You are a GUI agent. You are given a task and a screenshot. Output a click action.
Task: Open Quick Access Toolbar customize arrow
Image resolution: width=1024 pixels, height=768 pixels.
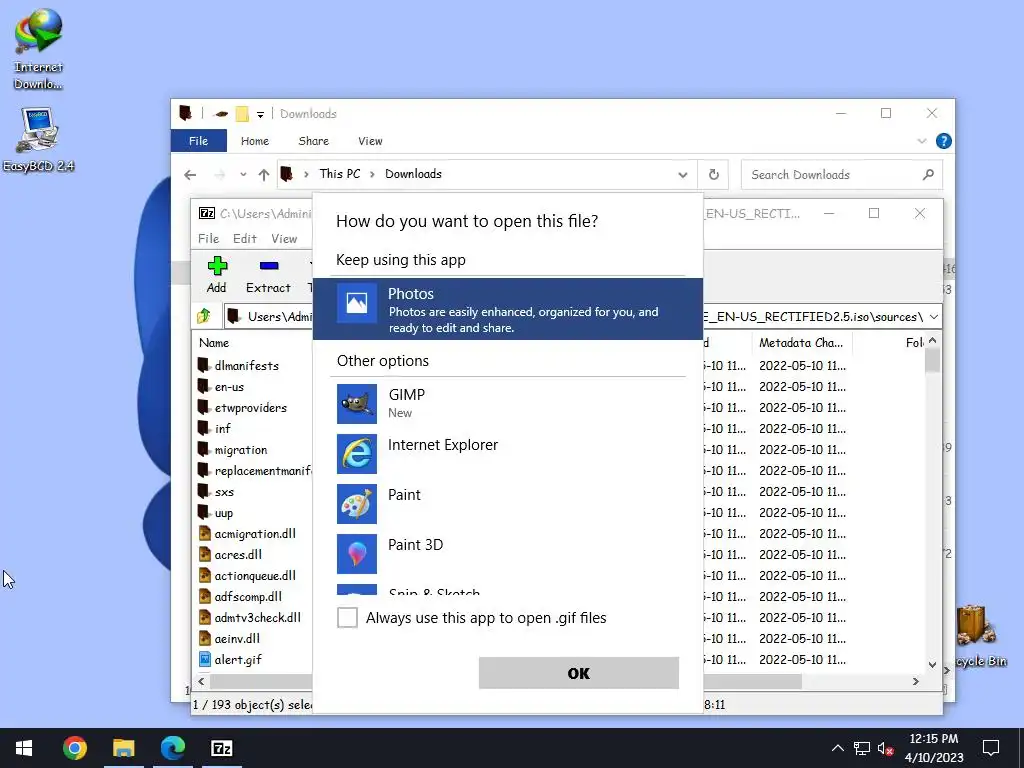[x=260, y=114]
